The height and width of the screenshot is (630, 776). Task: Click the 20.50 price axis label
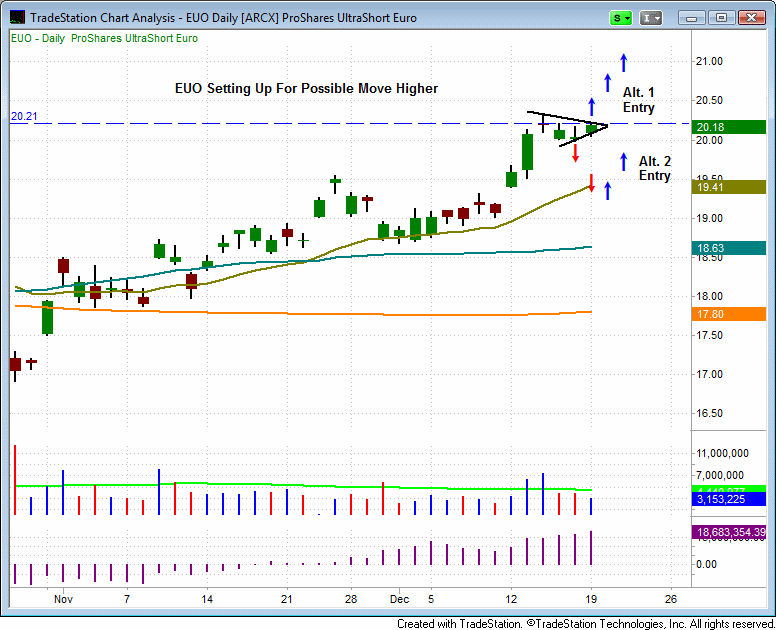coord(710,100)
